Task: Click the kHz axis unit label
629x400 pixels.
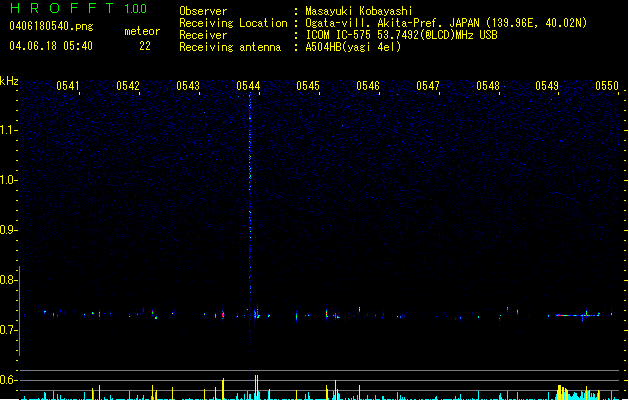Action: coord(9,81)
